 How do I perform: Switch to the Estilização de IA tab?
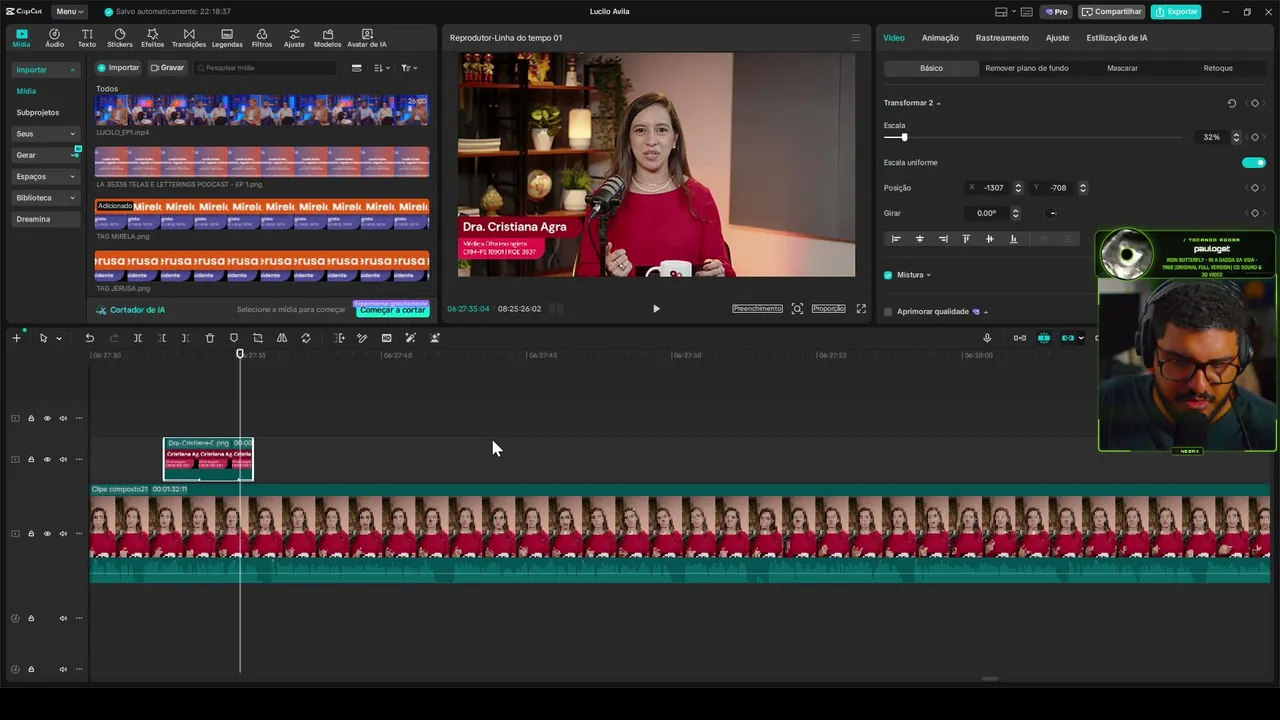[1116, 38]
